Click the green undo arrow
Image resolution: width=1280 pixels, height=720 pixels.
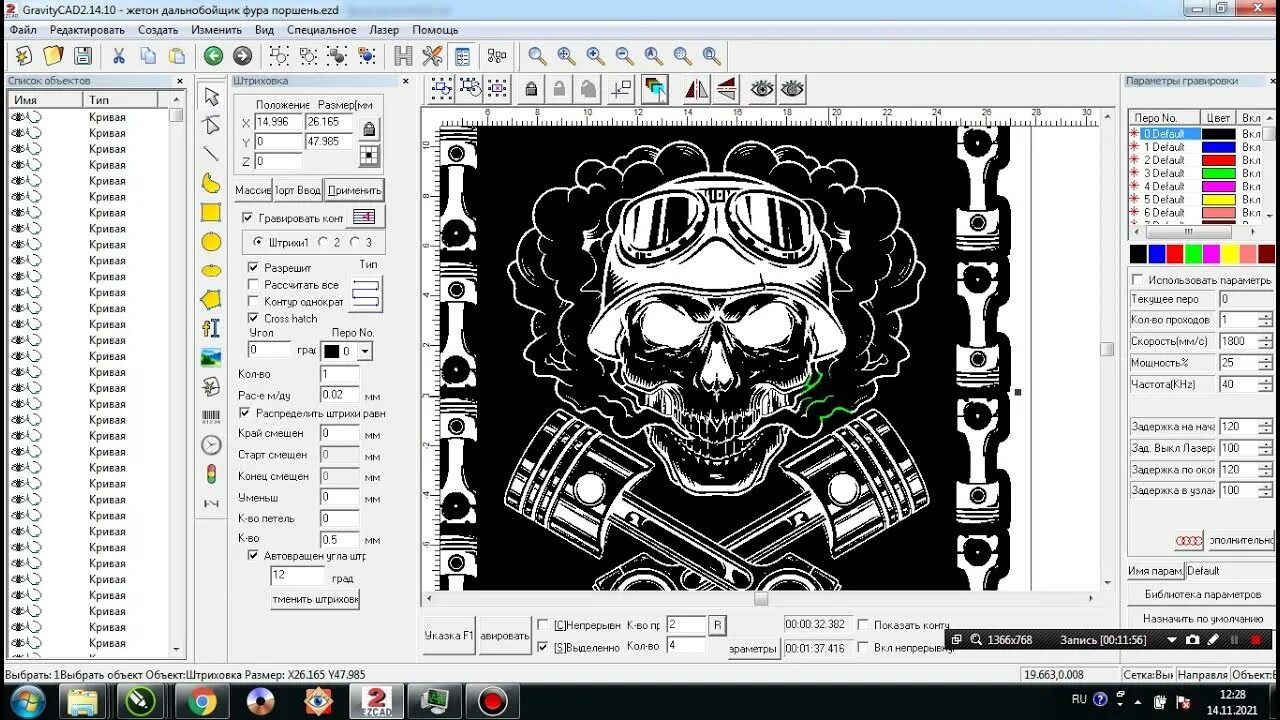213,56
